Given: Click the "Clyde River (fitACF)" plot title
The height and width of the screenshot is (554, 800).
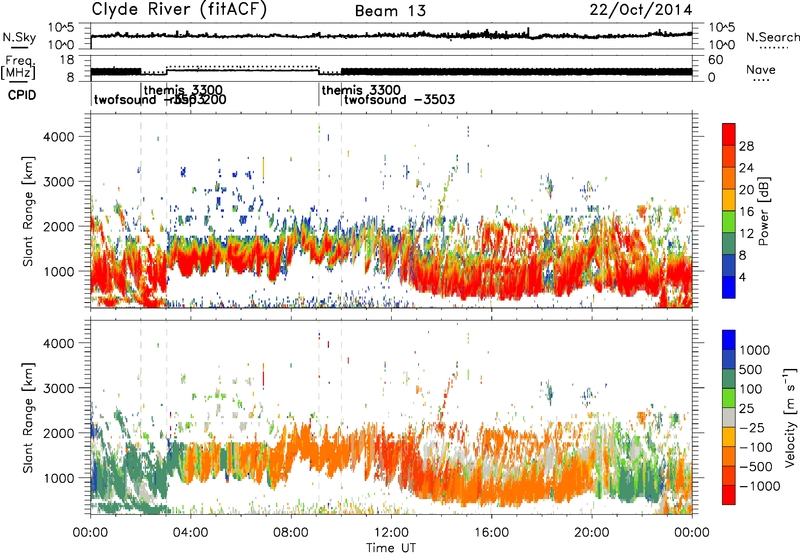Looking at the screenshot, I should 179,9.
